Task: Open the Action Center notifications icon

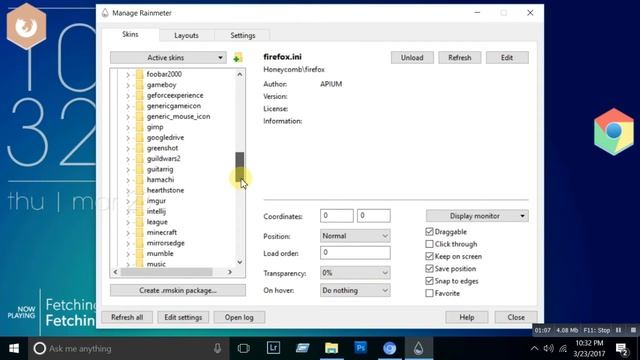Action: [x=622, y=349]
